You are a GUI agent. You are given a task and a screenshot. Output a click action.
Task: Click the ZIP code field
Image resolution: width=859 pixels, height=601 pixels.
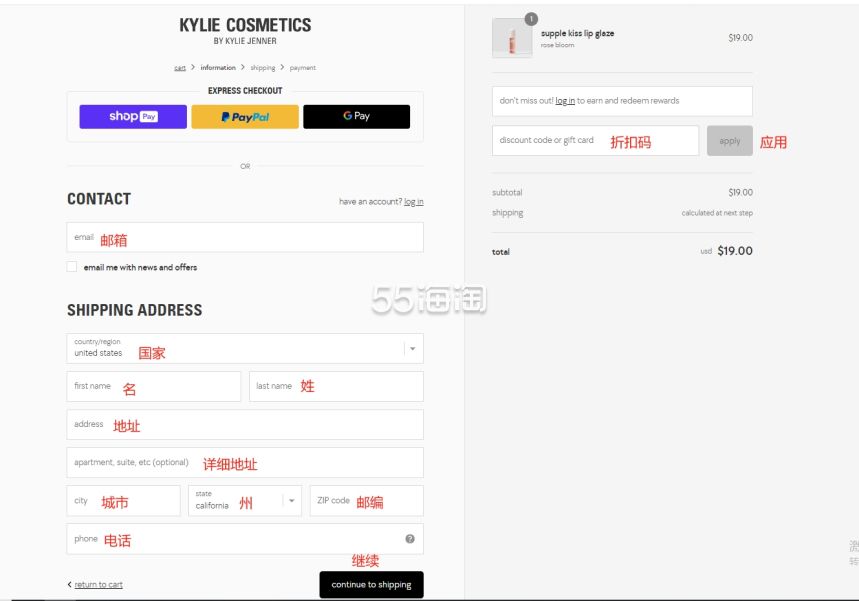(366, 501)
